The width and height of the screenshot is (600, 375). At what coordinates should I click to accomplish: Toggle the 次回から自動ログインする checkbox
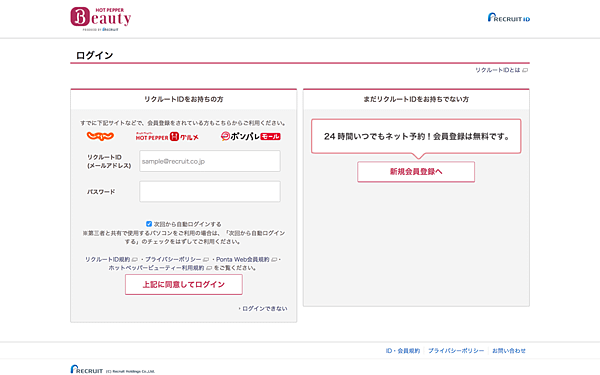click(x=149, y=224)
